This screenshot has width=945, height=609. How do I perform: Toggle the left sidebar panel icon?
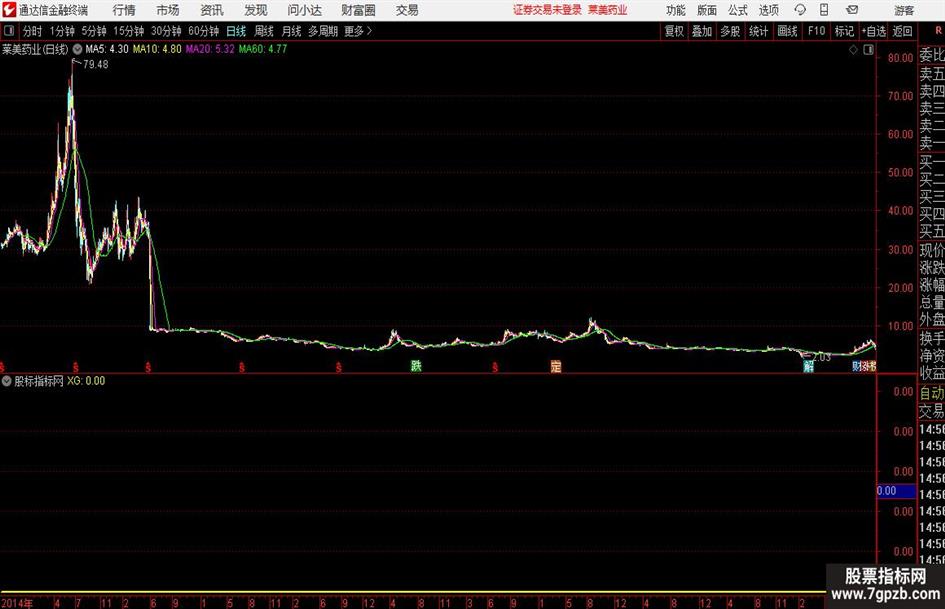(x=8, y=31)
